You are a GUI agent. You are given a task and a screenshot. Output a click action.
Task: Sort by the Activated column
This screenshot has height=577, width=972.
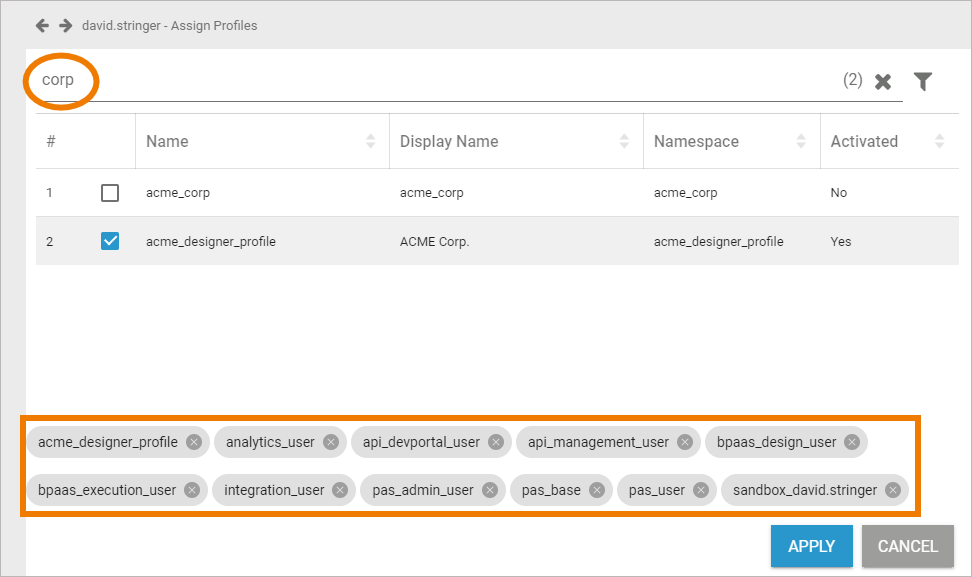pos(939,142)
